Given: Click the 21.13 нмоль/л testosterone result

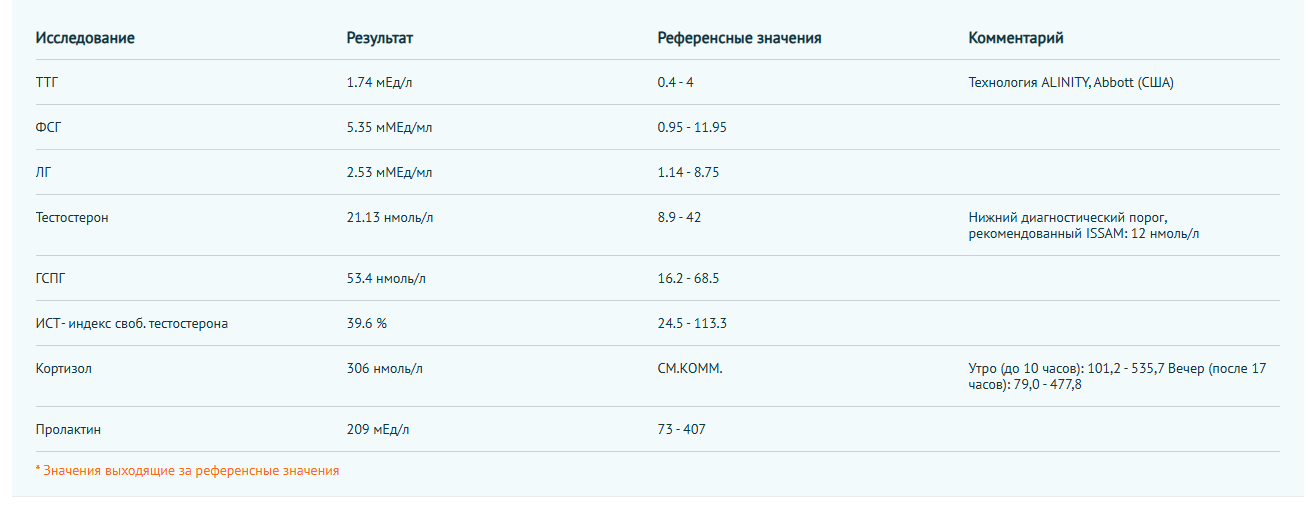Looking at the screenshot, I should 390,217.
